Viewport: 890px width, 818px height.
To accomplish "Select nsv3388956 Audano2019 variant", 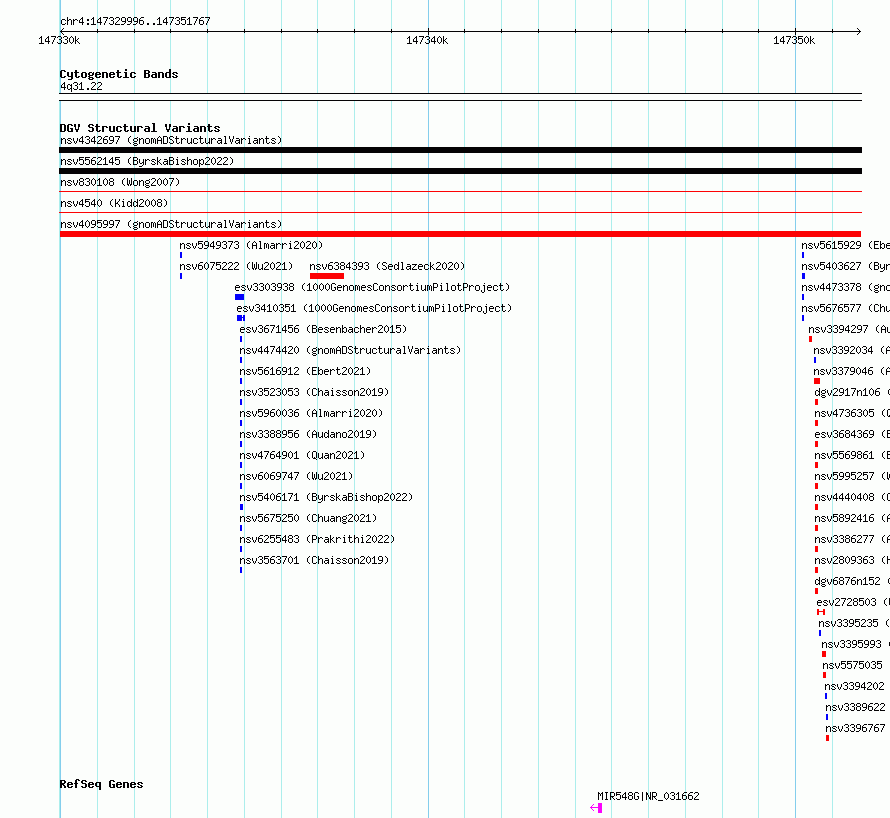I will 308,434.
